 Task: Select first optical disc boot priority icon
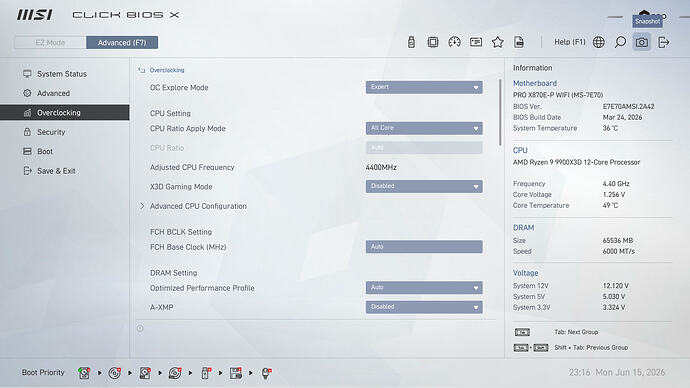tap(114, 373)
